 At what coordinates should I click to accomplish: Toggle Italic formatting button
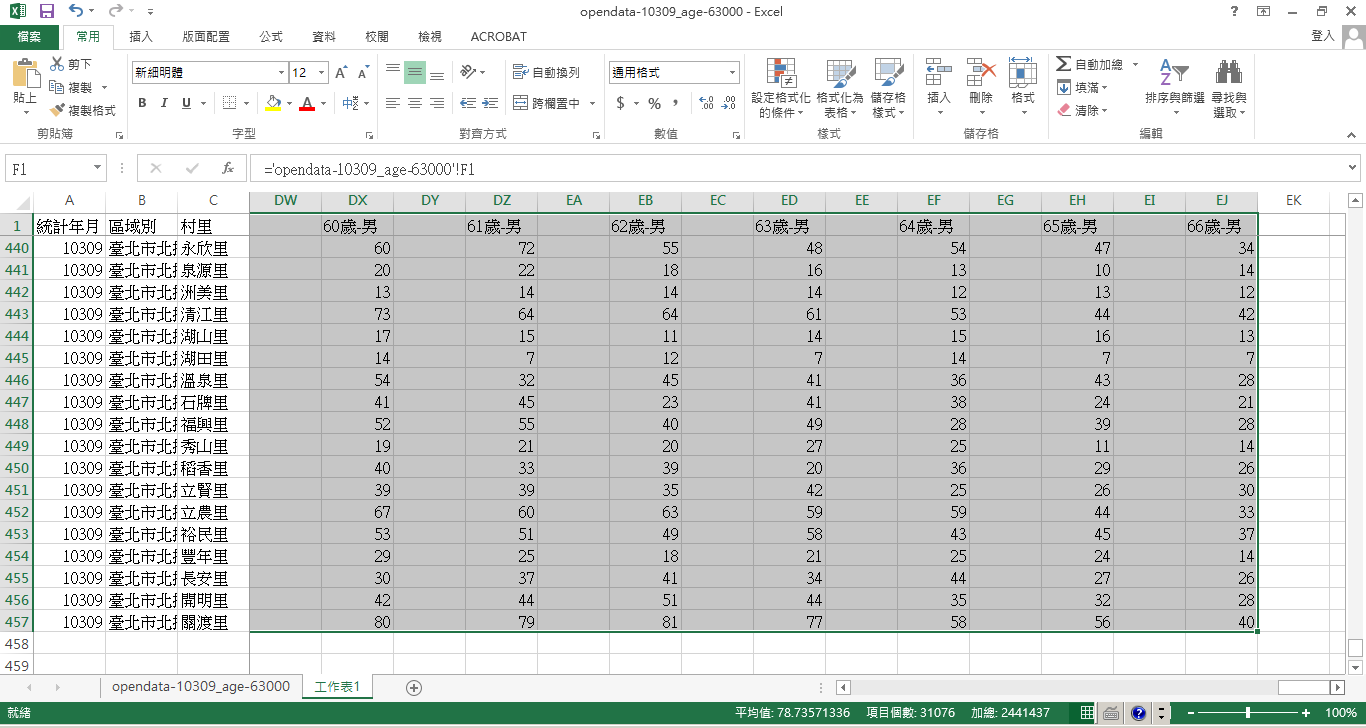[x=164, y=103]
